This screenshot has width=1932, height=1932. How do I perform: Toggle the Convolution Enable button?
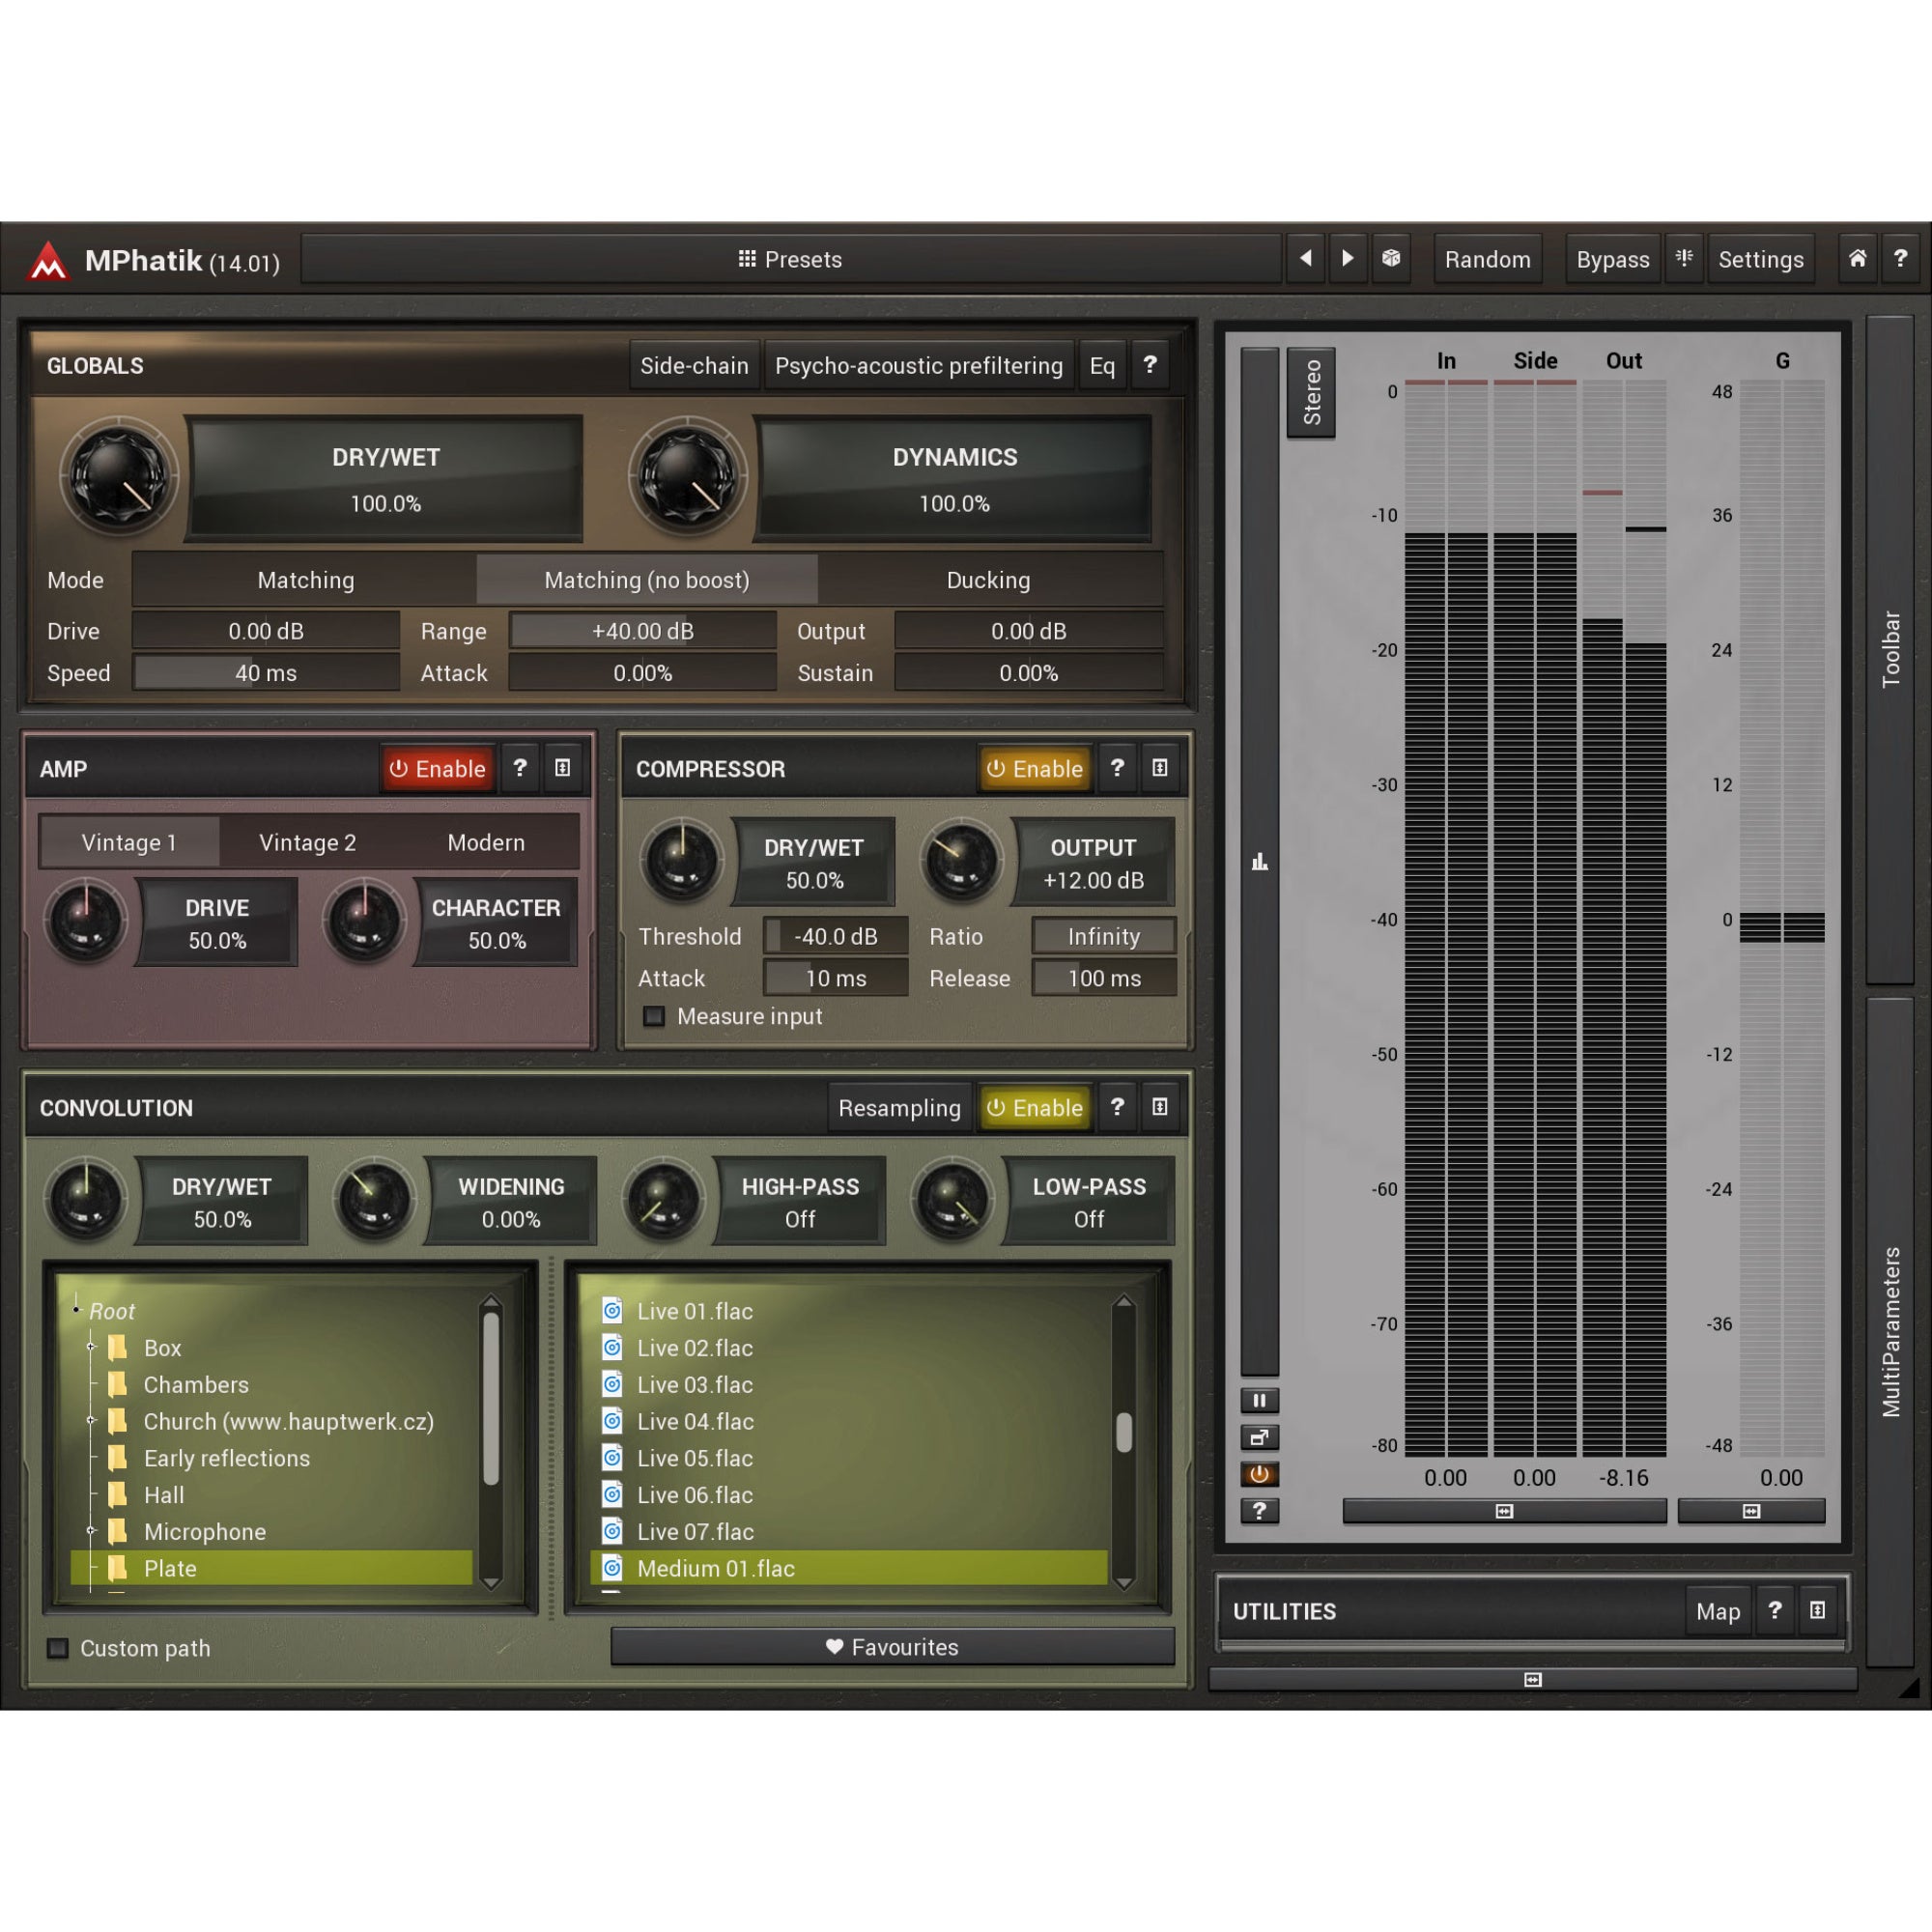click(x=1035, y=1107)
